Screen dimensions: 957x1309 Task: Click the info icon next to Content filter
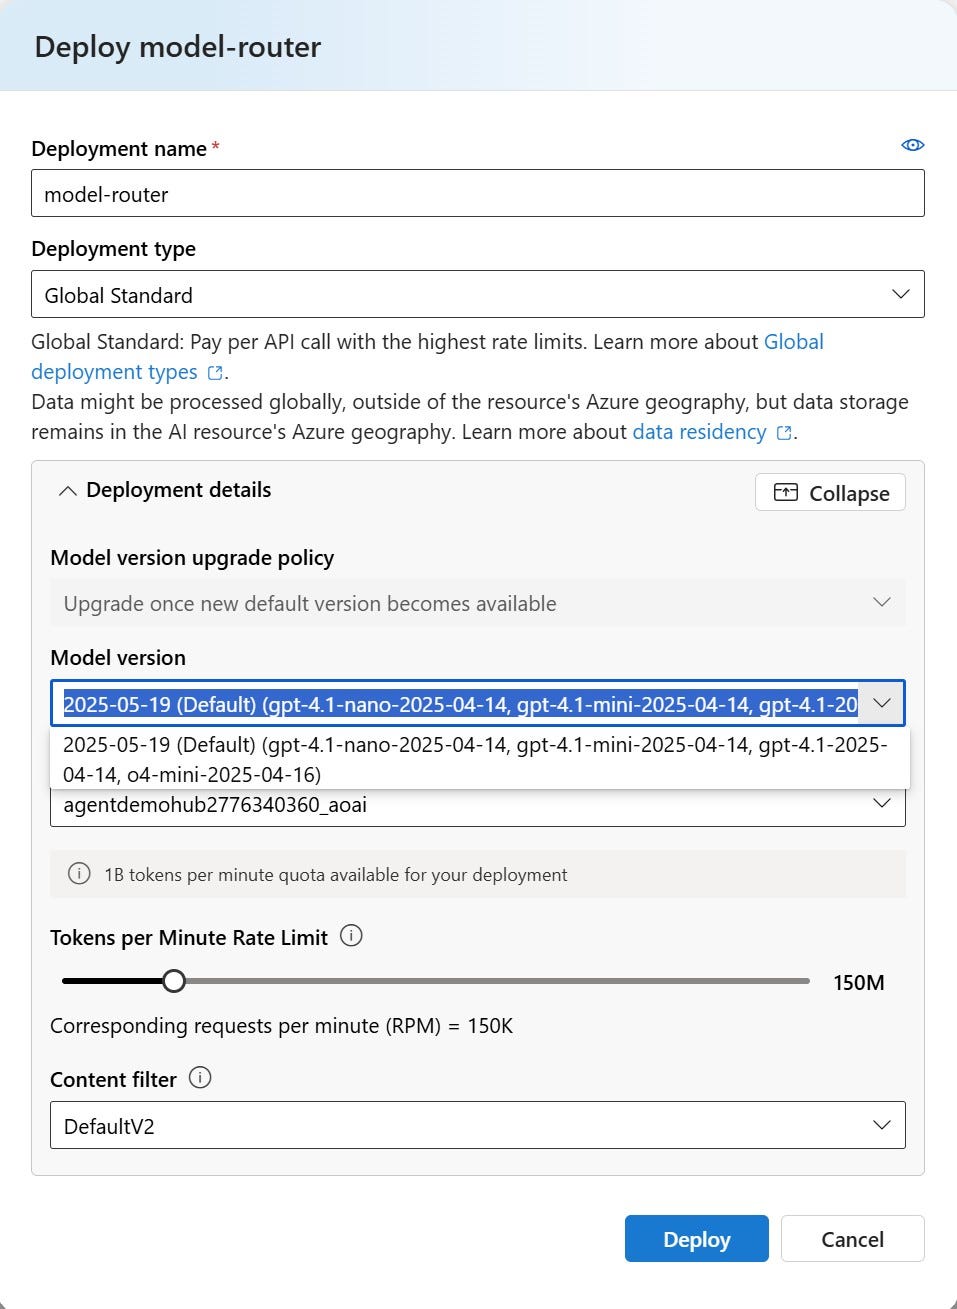point(200,1079)
